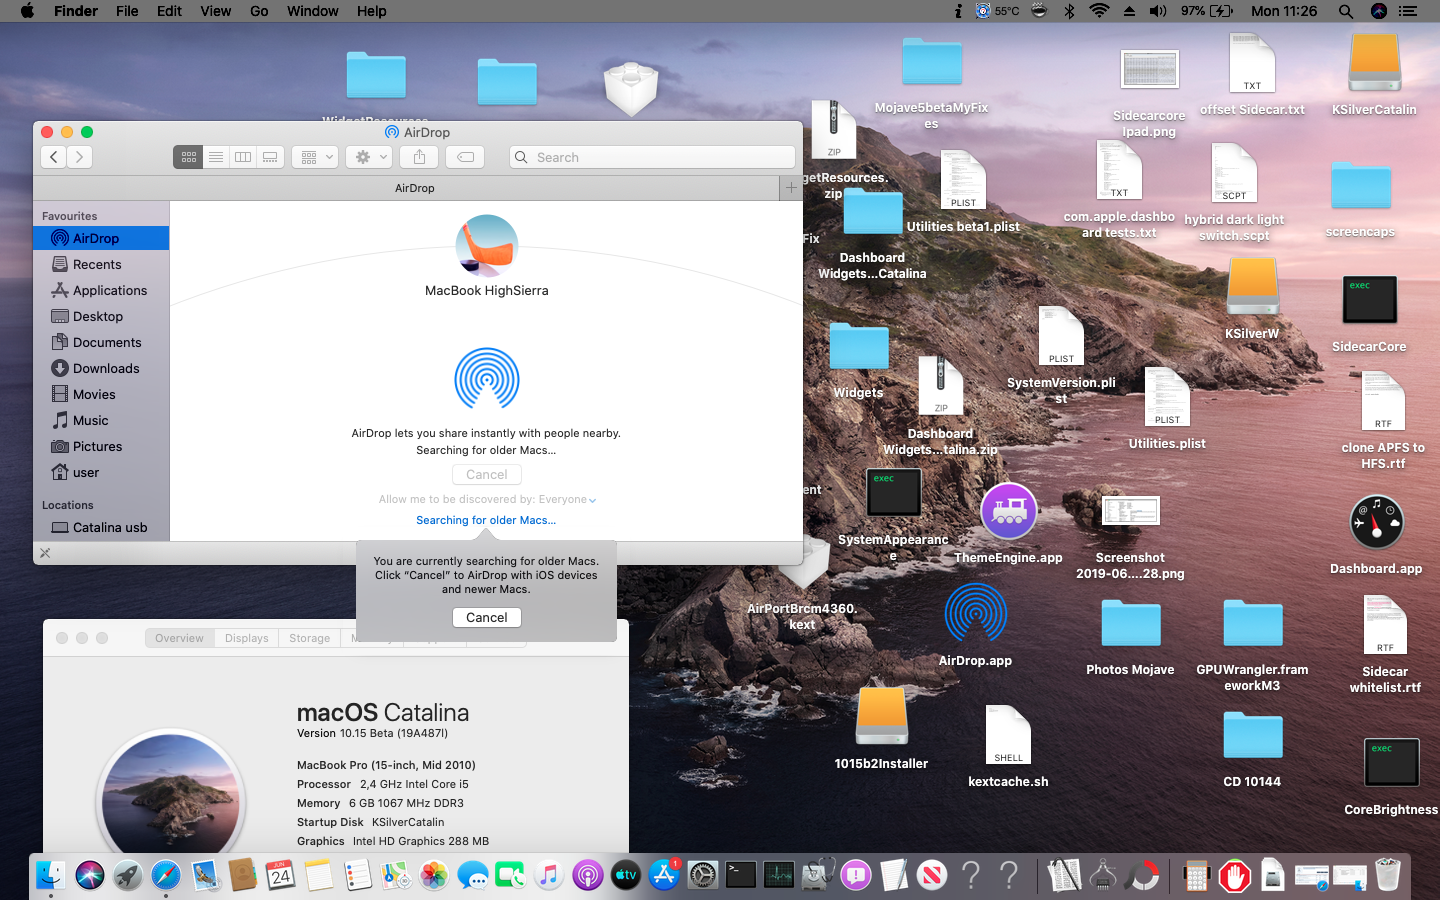Switch Finder to list view
Viewport: 1440px width, 900px height.
pos(215,157)
